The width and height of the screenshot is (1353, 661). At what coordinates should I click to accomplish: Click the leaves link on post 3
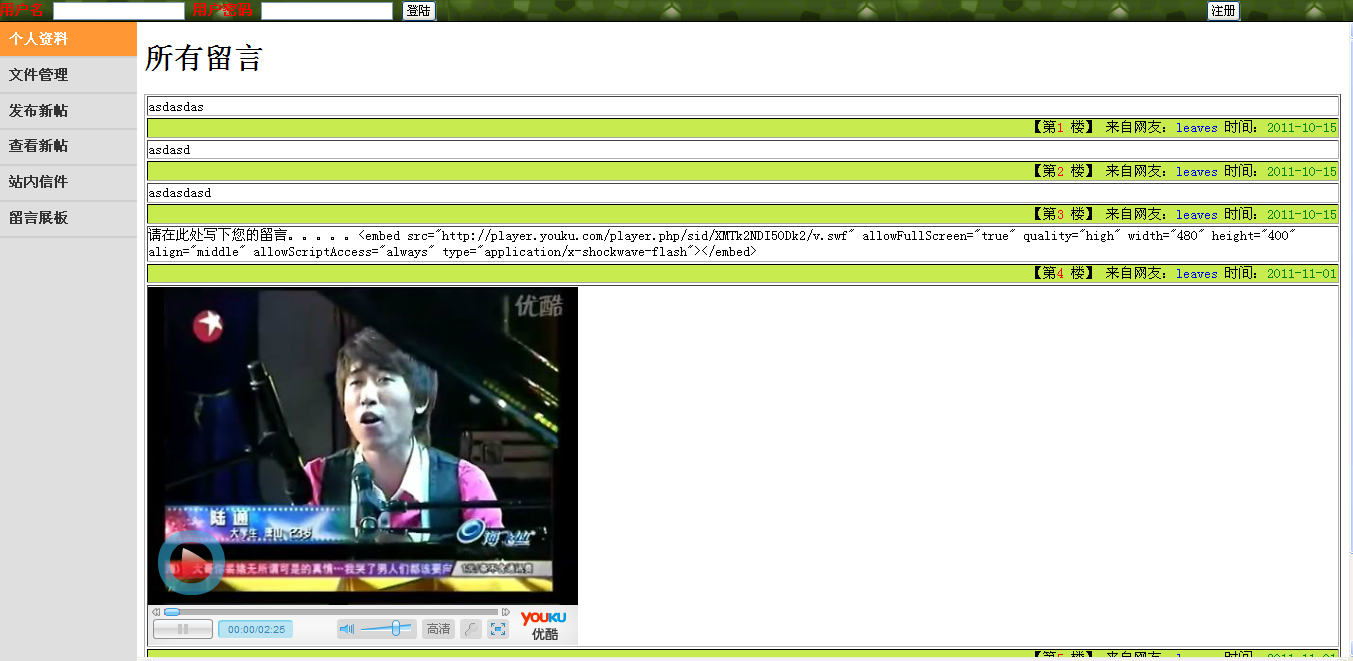[x=1197, y=215]
